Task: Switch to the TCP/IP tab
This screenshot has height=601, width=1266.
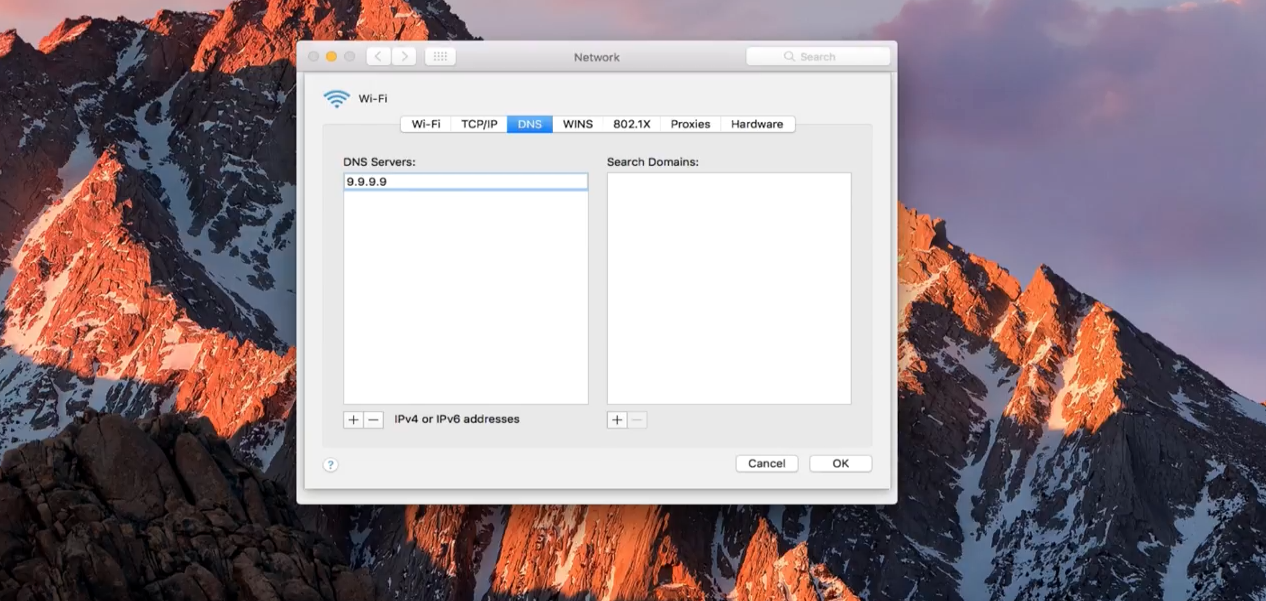Action: [x=479, y=124]
